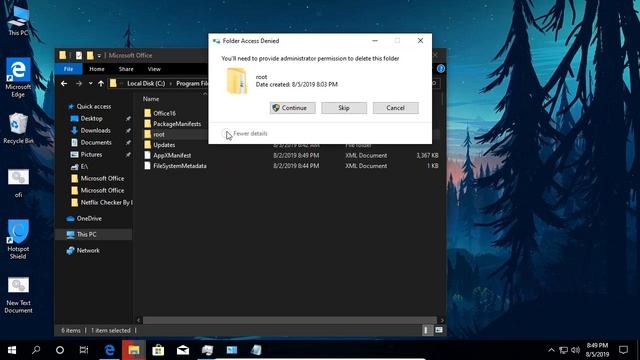Screen dimensions: 640x360
Task: Open taskbar Search magnifier
Action: click(36, 350)
